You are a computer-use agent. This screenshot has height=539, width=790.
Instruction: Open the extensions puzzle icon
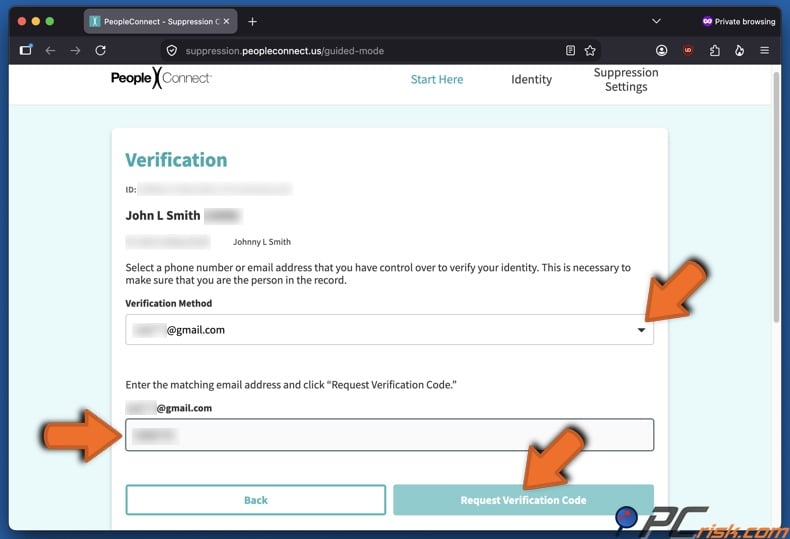[x=714, y=50]
